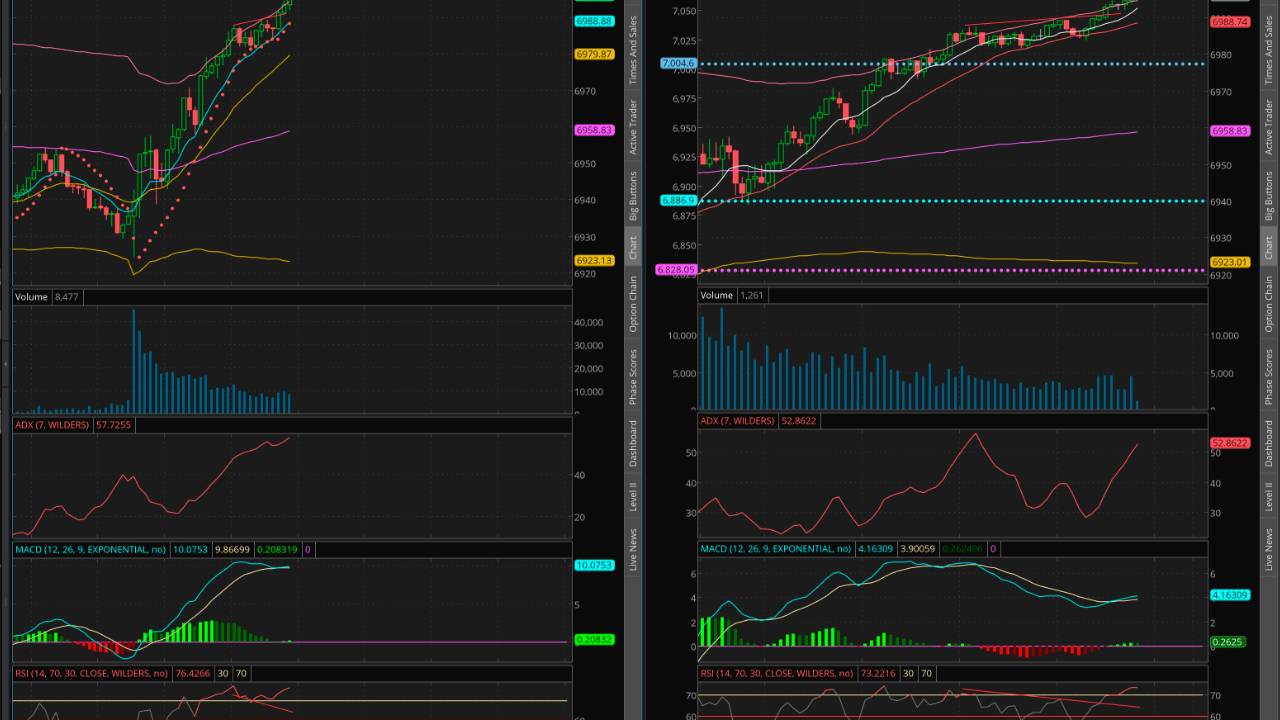Open Active Trader tab in left sidebar
Screen dimensions: 1280x720
pyautogui.click(x=633, y=127)
